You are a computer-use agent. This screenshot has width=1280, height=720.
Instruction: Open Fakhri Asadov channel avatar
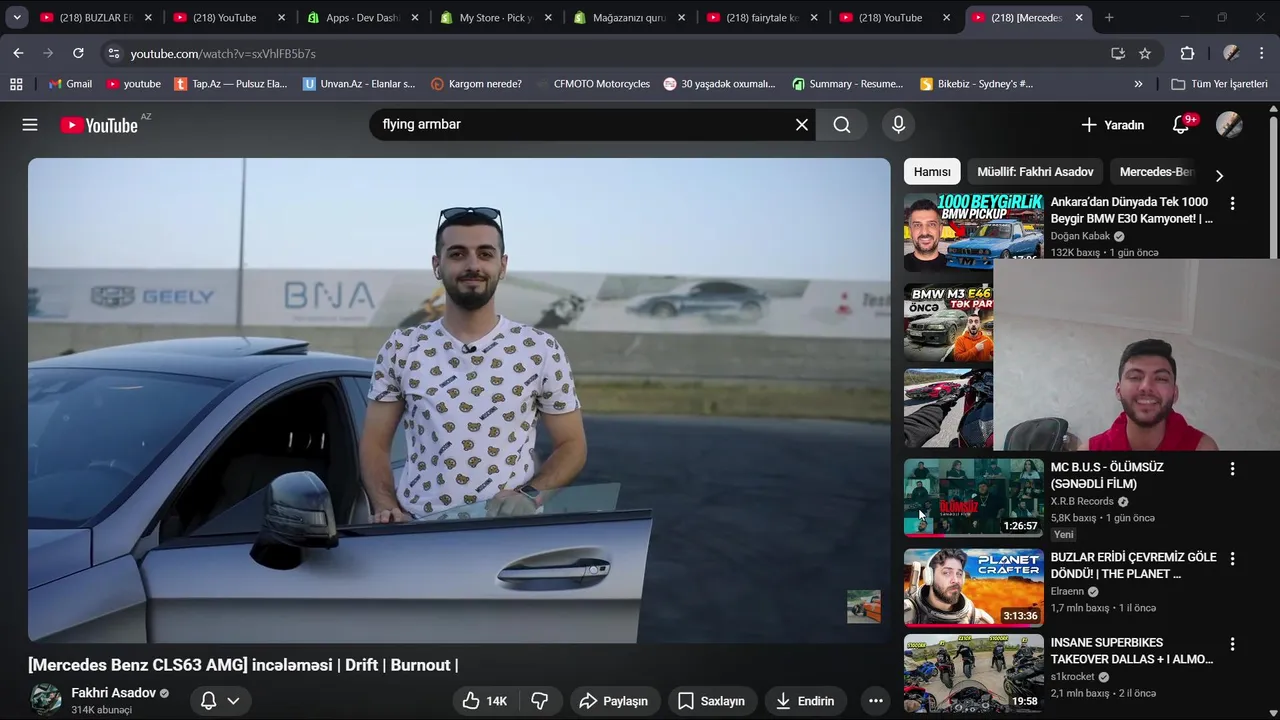(45, 700)
